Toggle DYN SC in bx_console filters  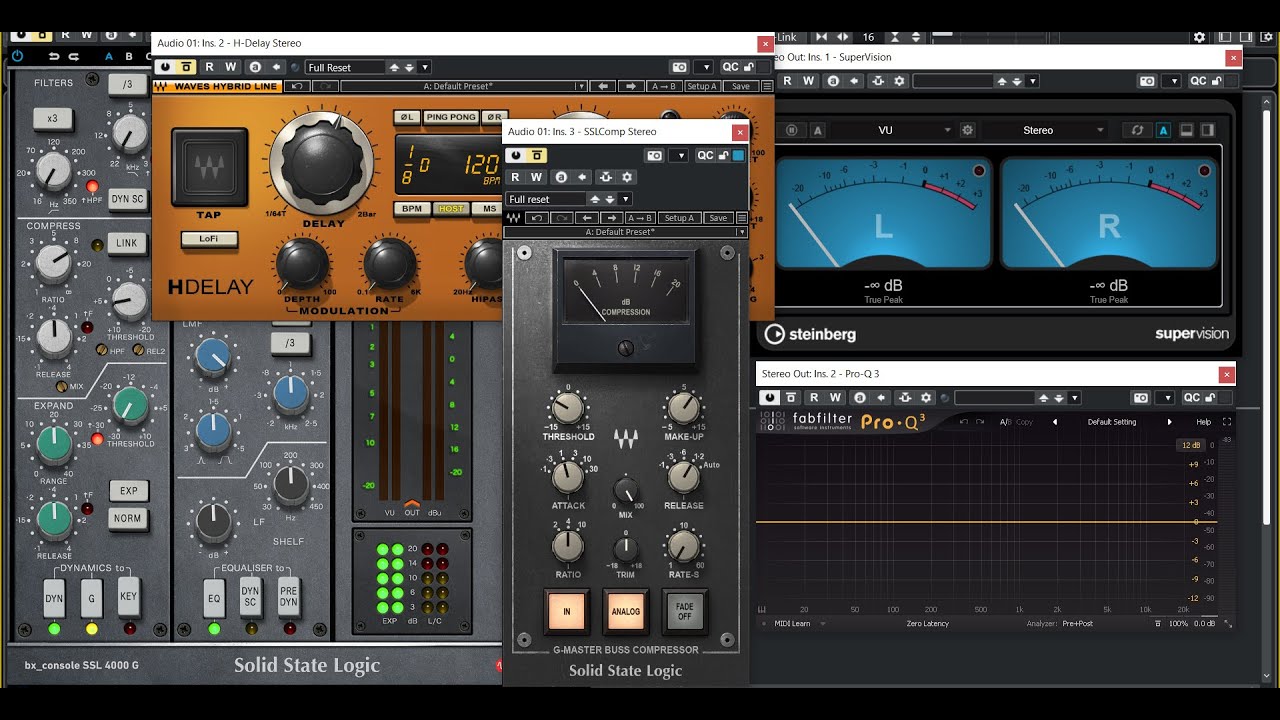127,199
